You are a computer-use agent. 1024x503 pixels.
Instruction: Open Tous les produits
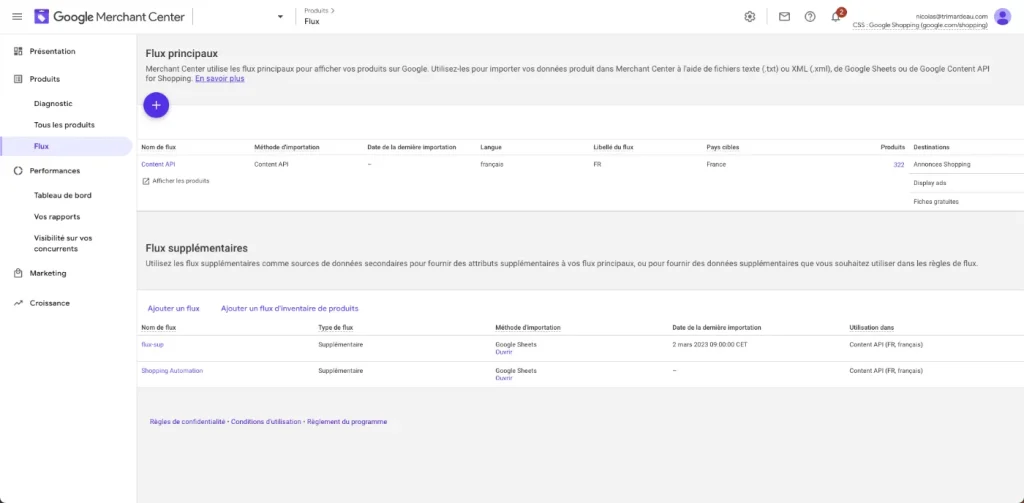click(64, 125)
